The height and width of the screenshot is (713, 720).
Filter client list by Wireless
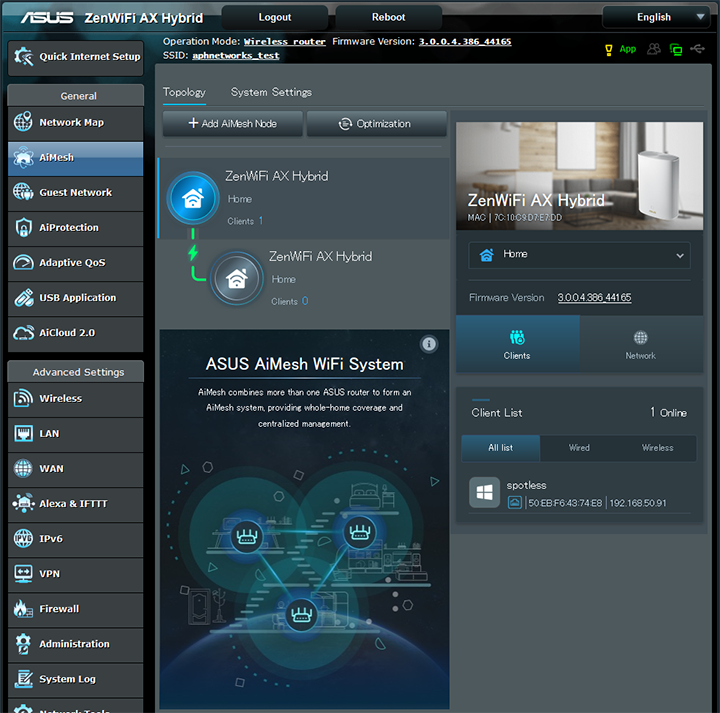657,448
